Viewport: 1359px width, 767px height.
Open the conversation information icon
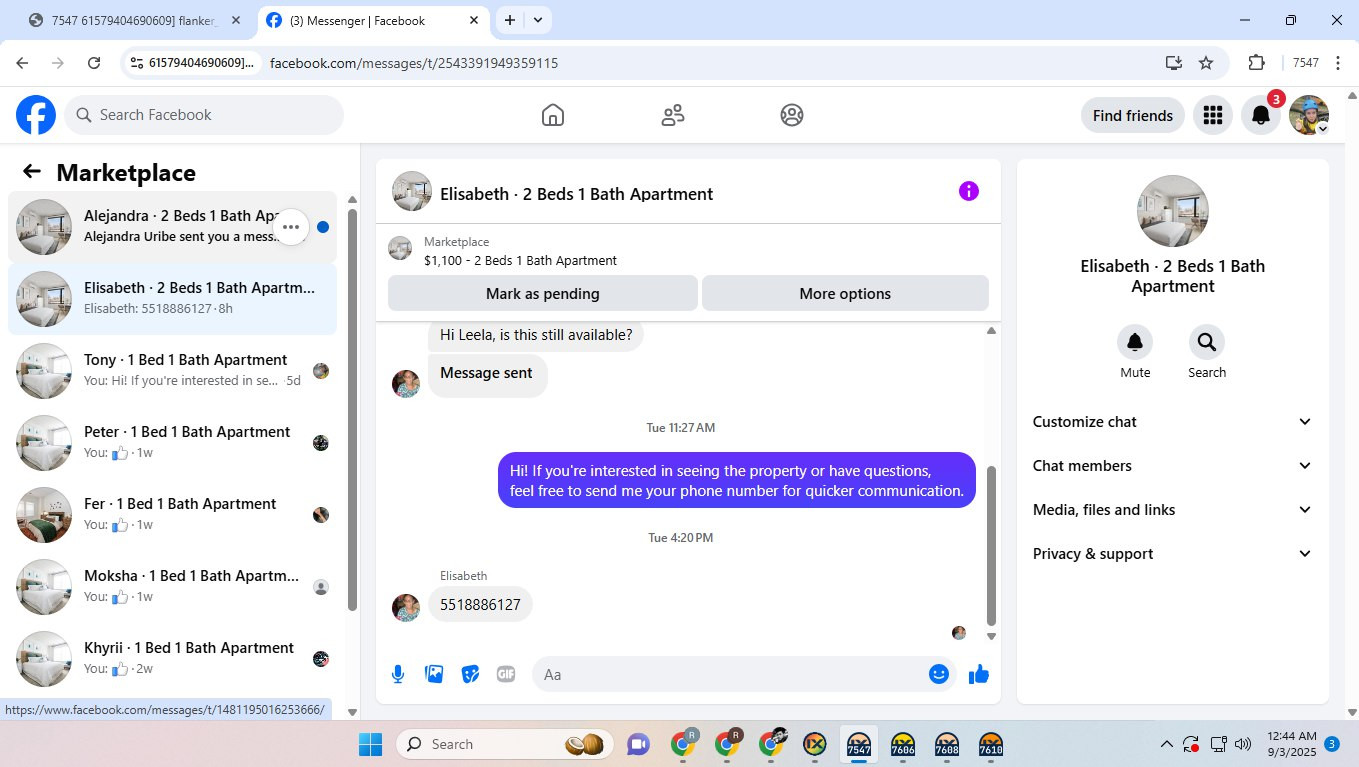click(969, 192)
